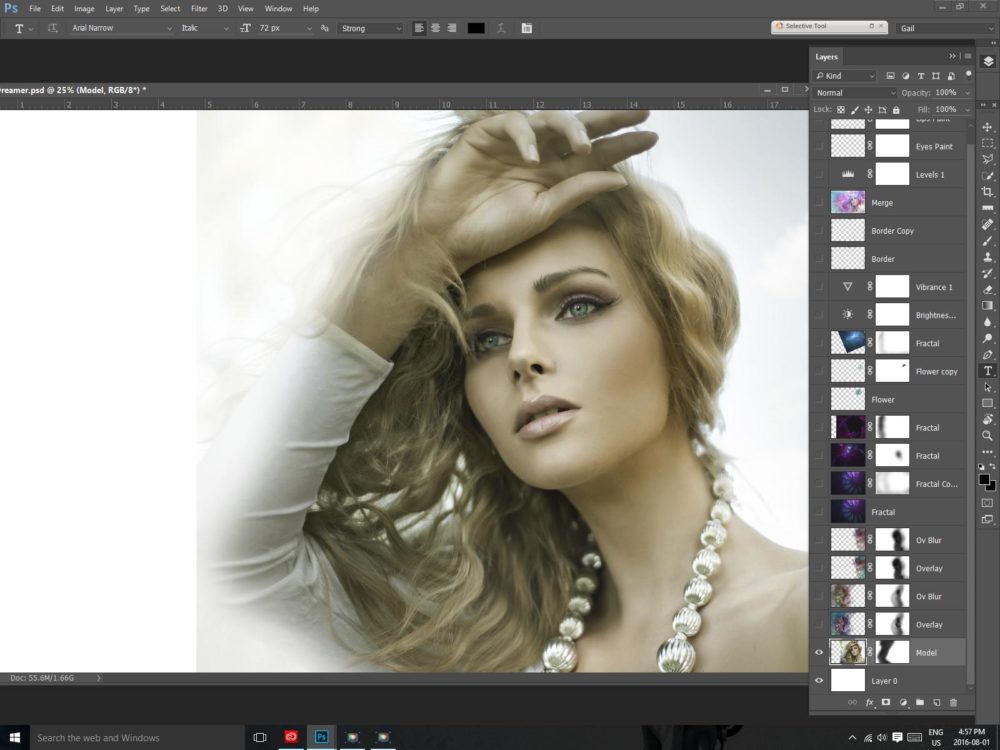Select the Border Copy layer thumbnail

pyautogui.click(x=848, y=231)
